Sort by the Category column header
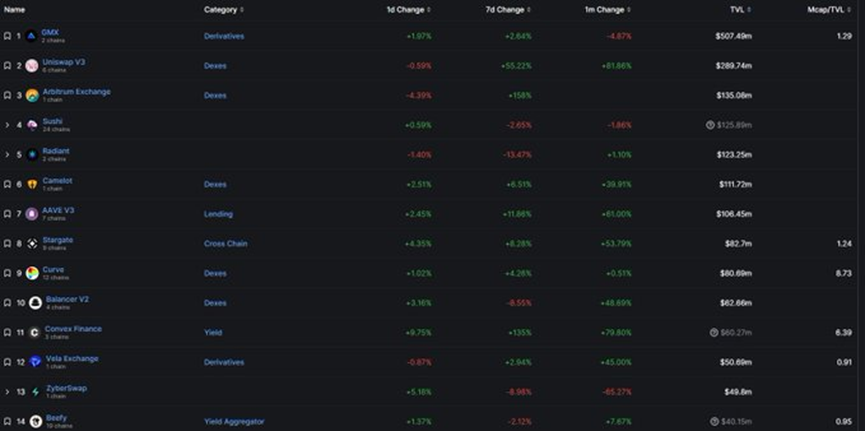This screenshot has height=431, width=865. coord(223,9)
